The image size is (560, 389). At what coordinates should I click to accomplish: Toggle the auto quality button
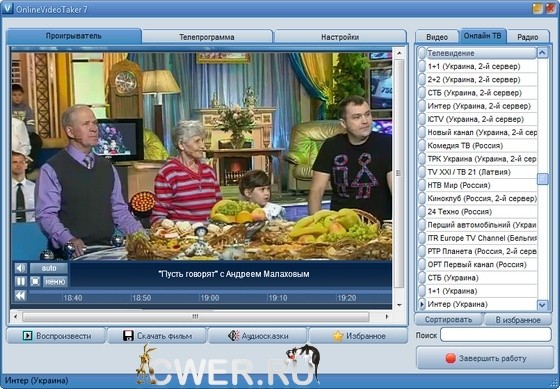49,268
